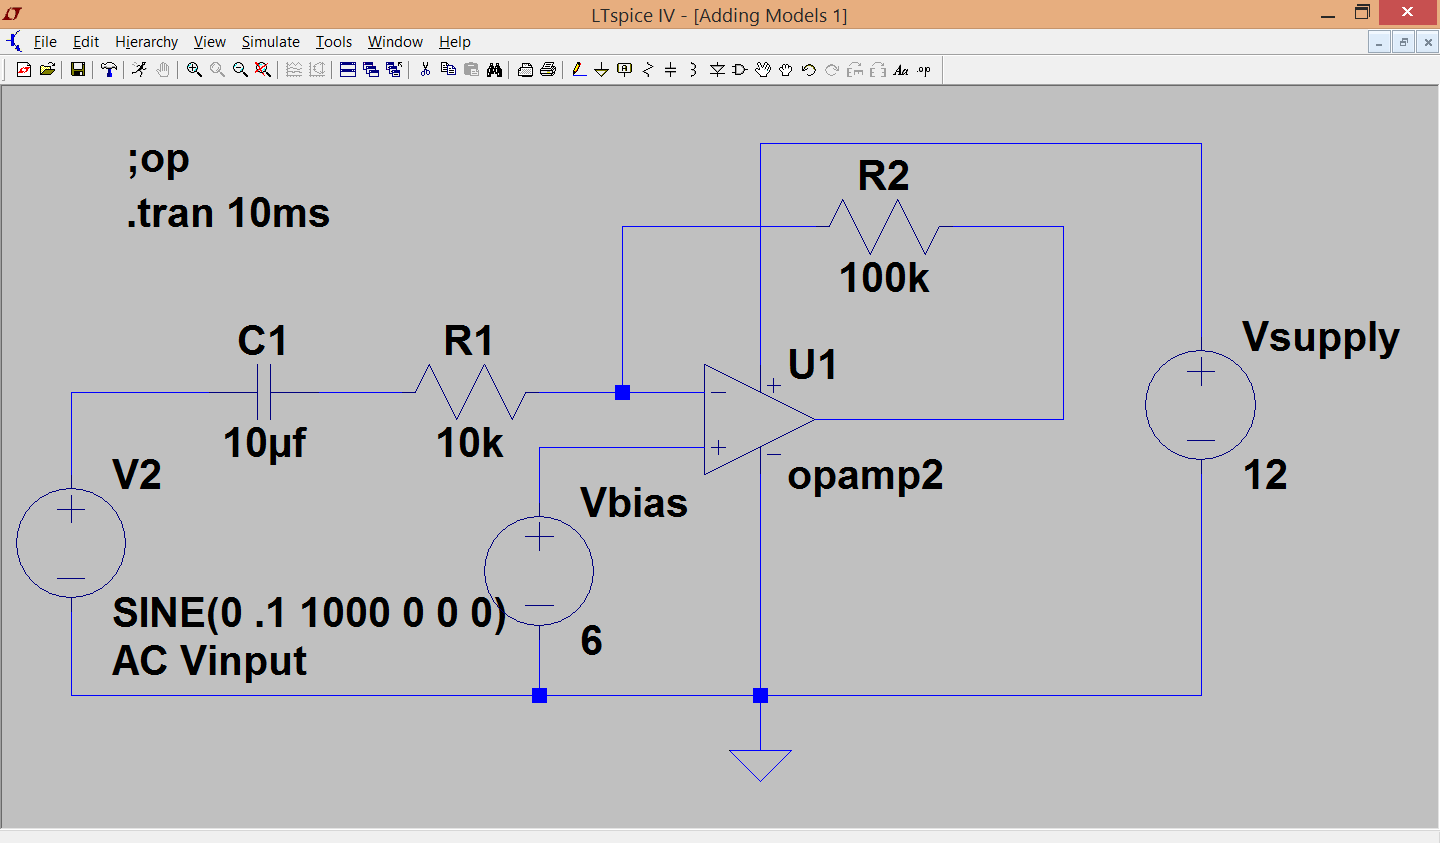1440x843 pixels.
Task: Click the 100k resistor value
Action: click(x=885, y=278)
